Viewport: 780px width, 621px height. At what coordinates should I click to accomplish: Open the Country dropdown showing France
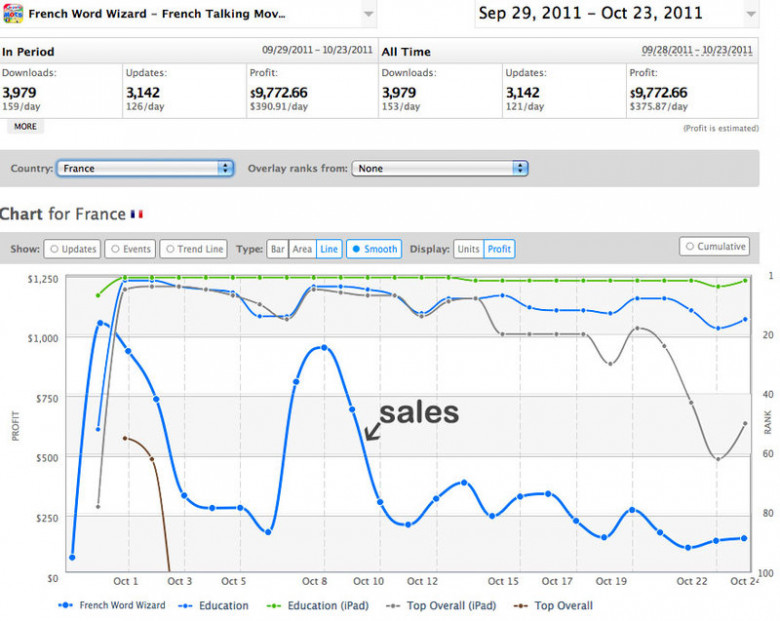click(145, 168)
